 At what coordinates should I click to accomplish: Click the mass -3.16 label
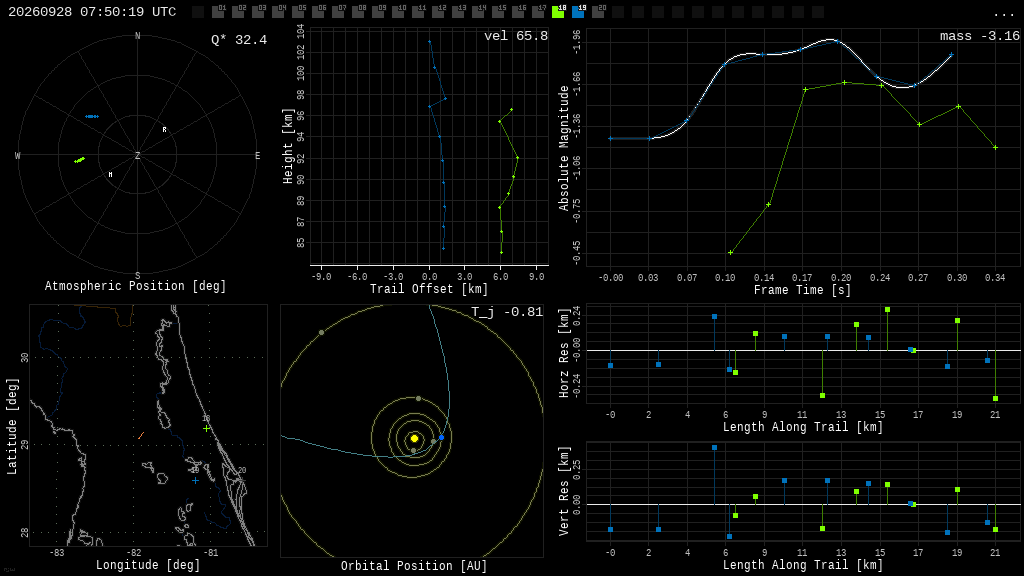pos(980,36)
